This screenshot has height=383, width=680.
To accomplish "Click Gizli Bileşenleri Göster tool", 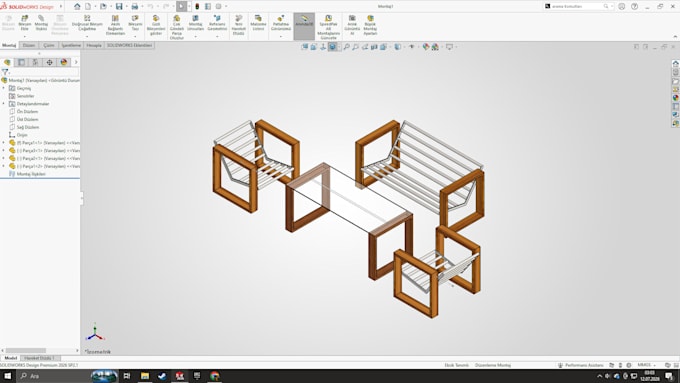I will point(156,25).
